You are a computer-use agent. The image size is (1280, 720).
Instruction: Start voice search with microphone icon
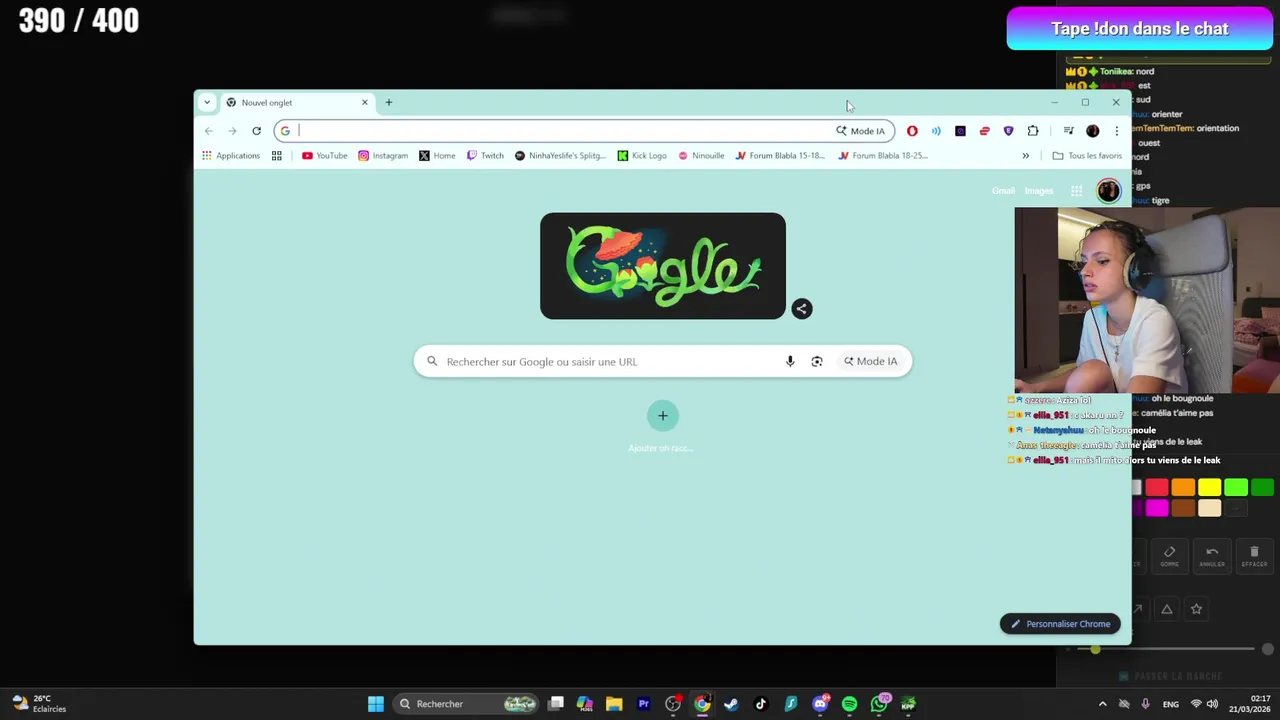click(x=790, y=361)
